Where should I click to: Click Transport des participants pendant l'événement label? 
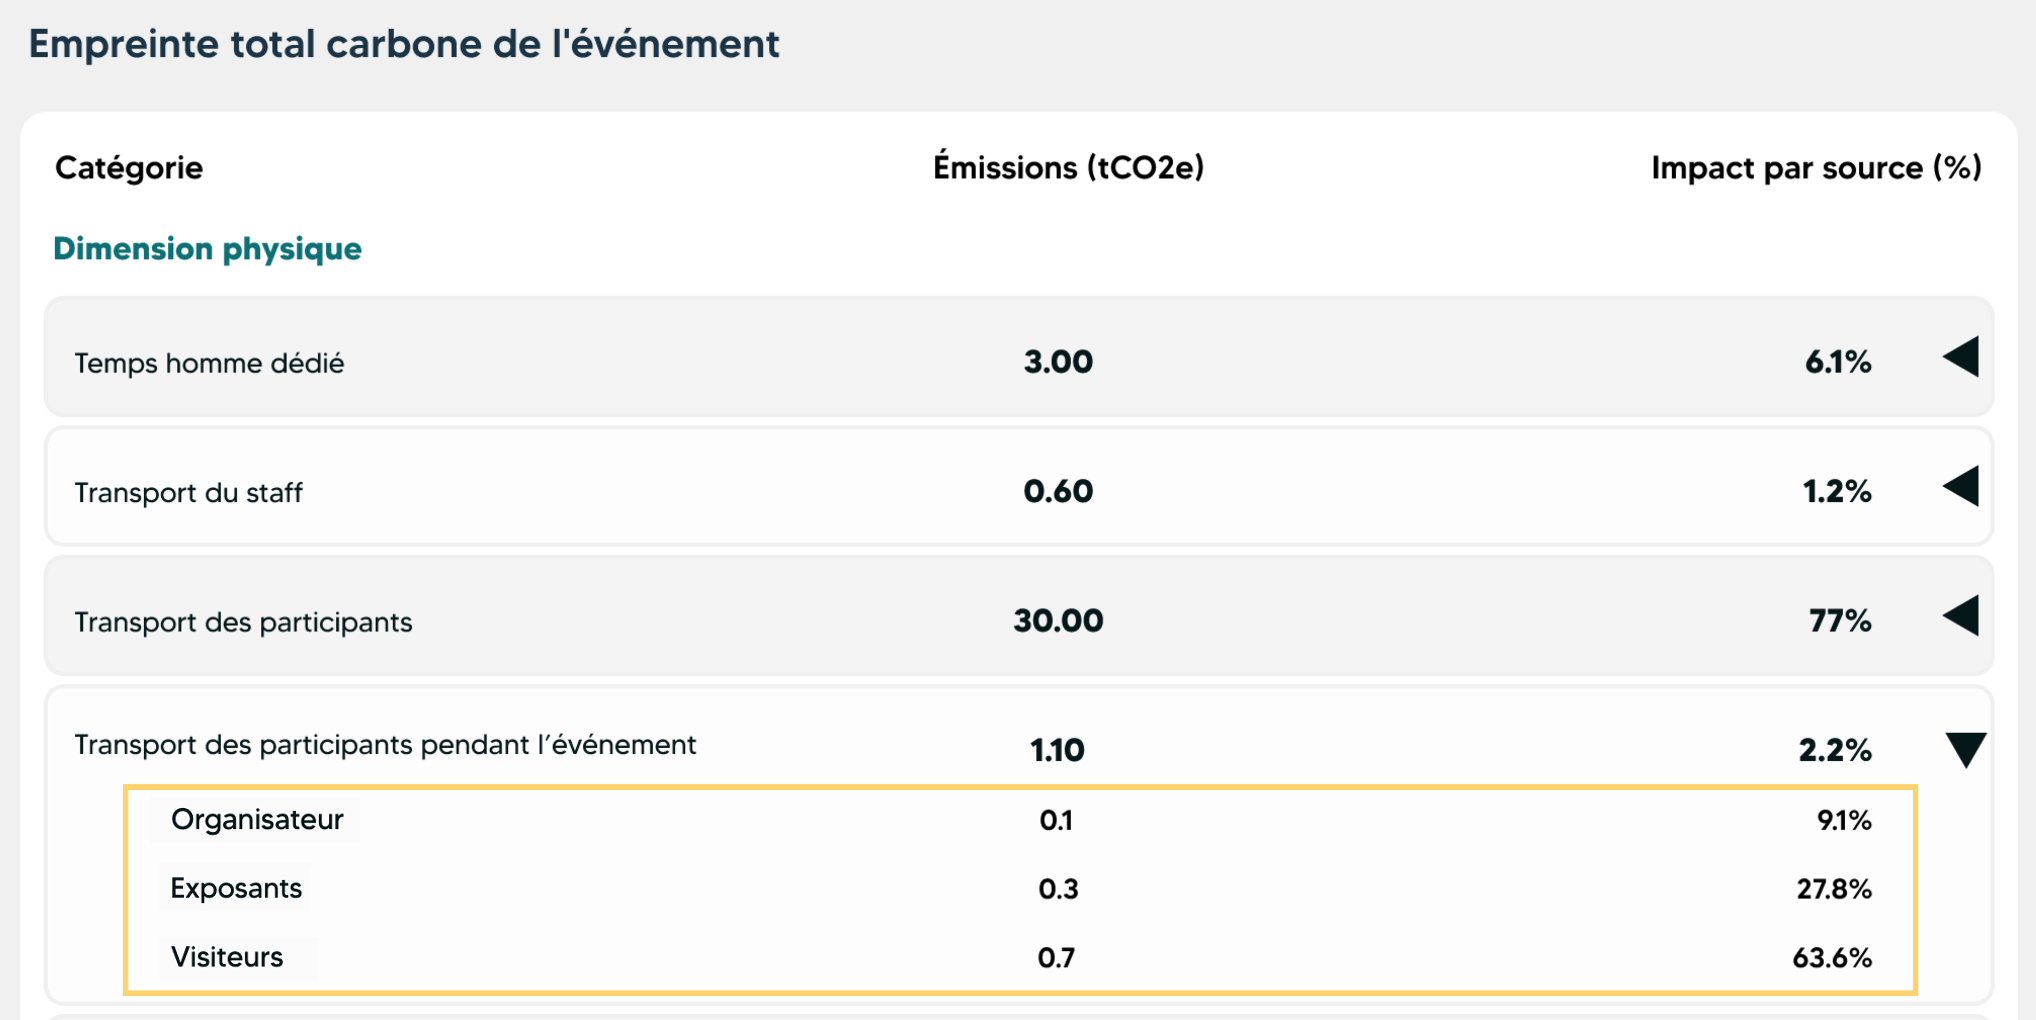tap(385, 745)
